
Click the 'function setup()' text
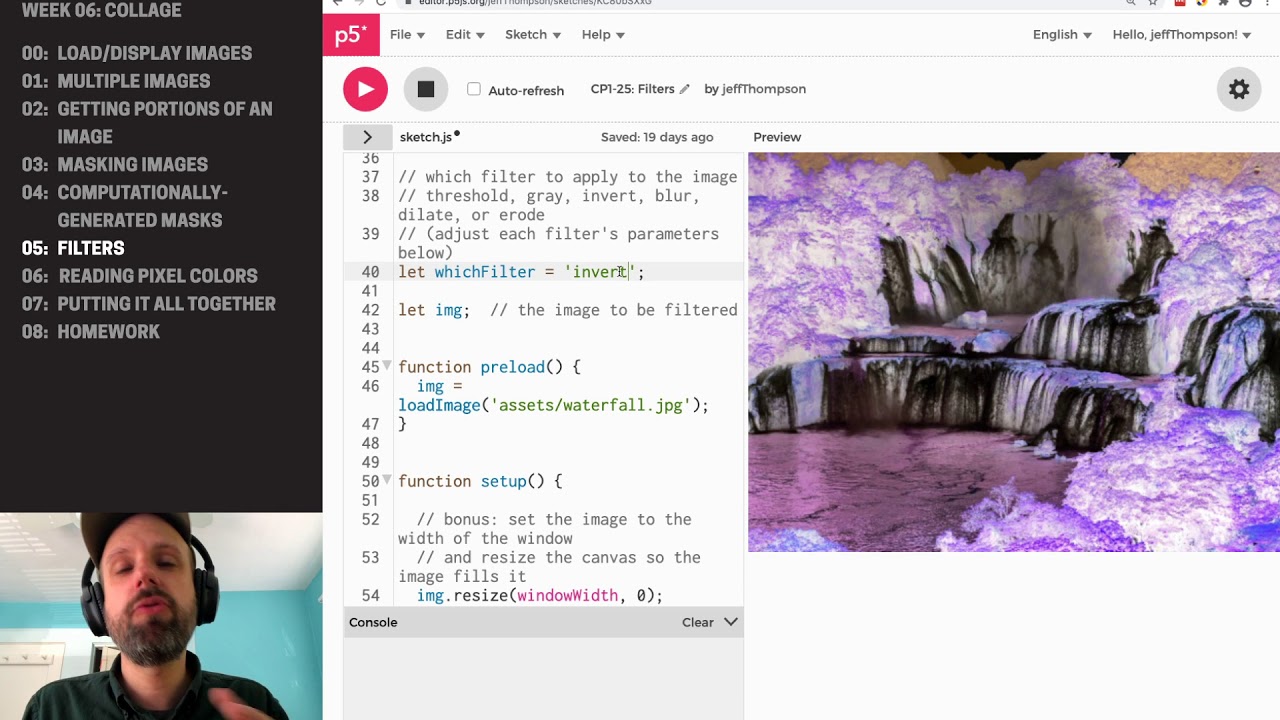[471, 481]
